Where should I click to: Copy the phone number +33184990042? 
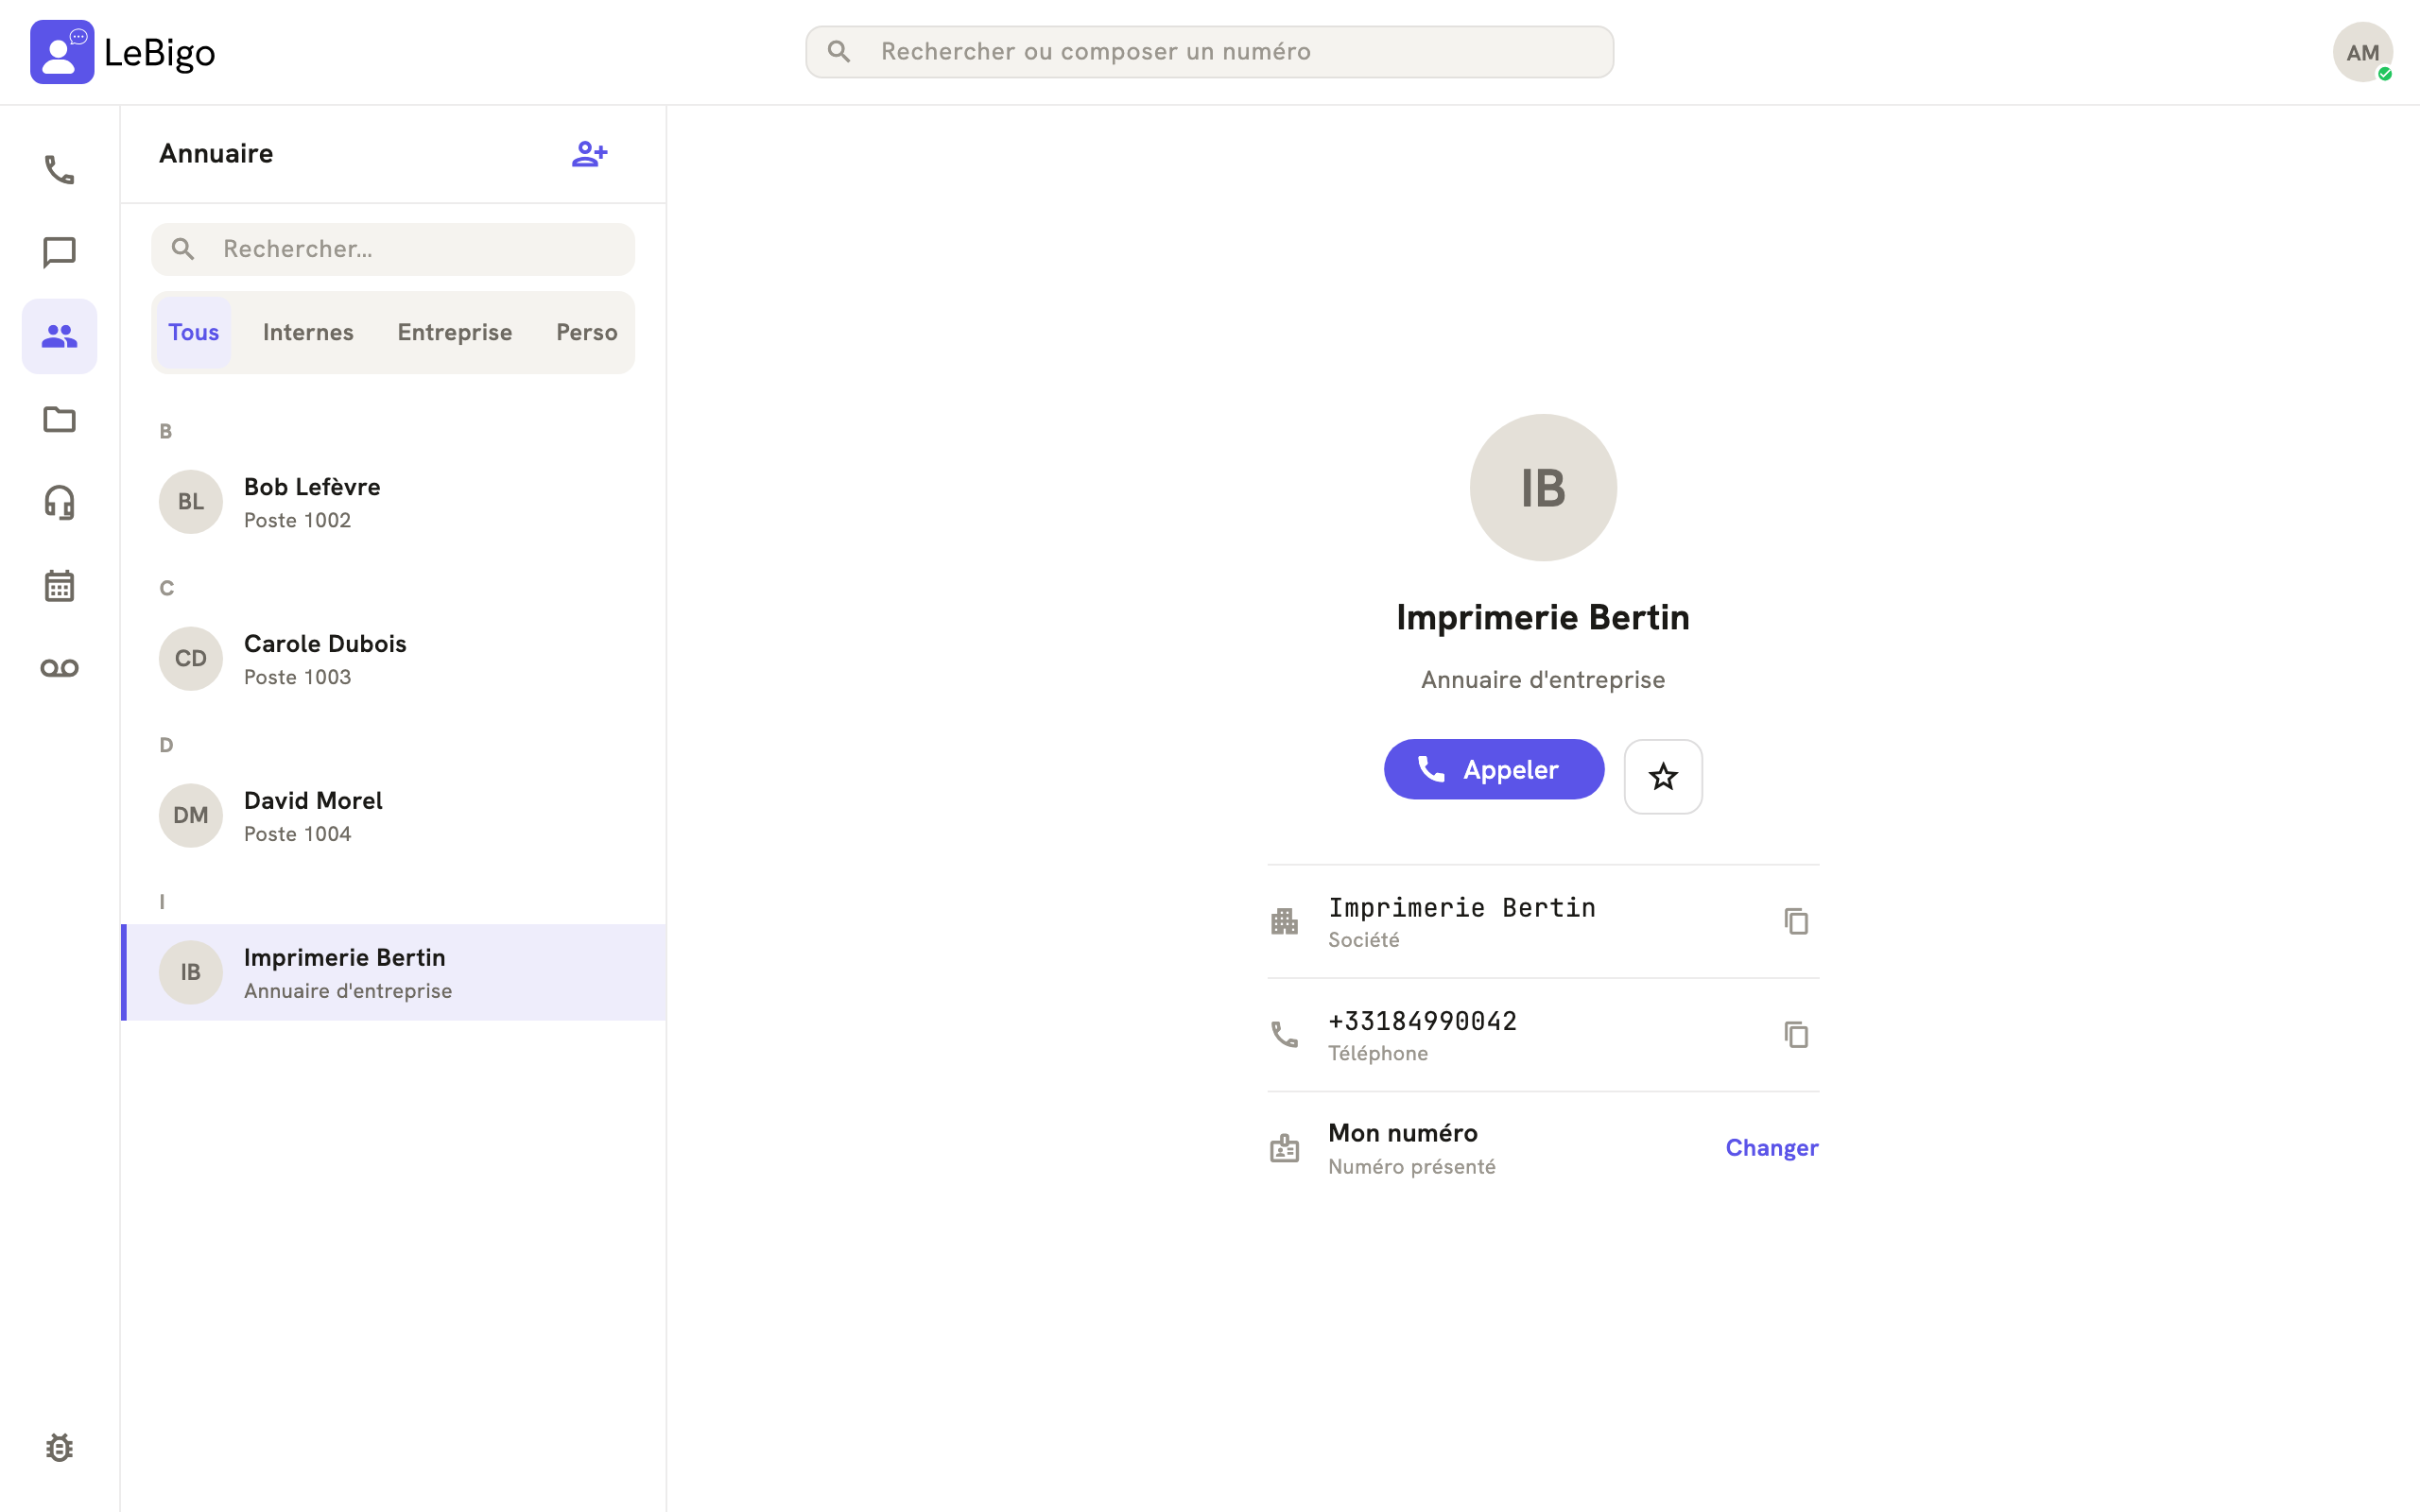(x=1796, y=1034)
